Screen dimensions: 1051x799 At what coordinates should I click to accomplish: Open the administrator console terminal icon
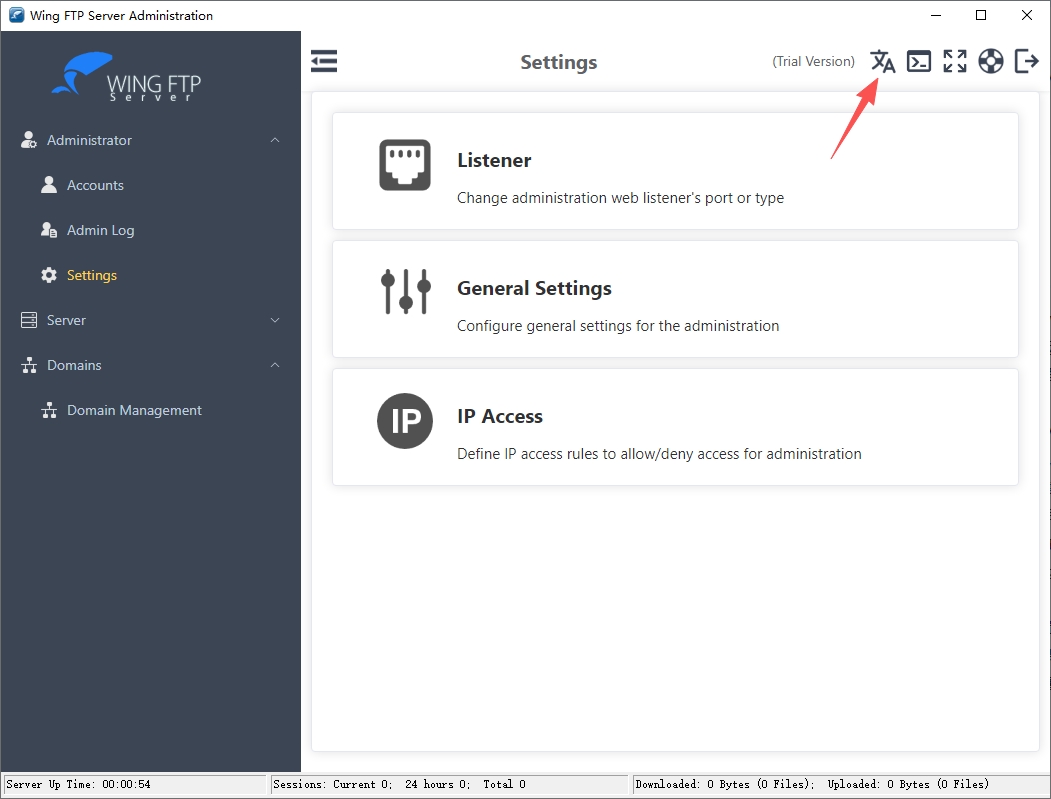click(x=918, y=62)
